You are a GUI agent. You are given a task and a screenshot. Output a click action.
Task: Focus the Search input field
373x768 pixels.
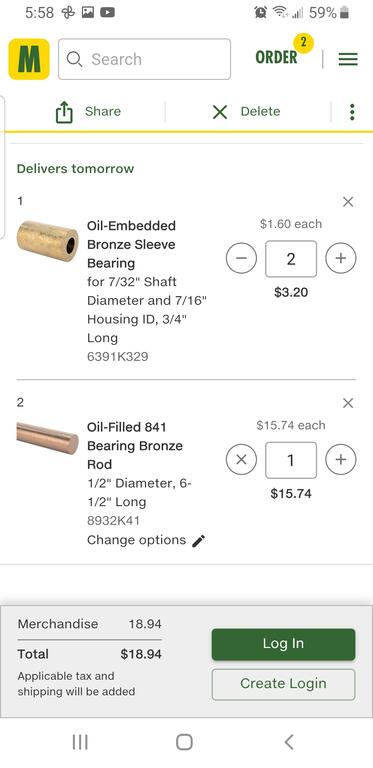pyautogui.click(x=144, y=59)
